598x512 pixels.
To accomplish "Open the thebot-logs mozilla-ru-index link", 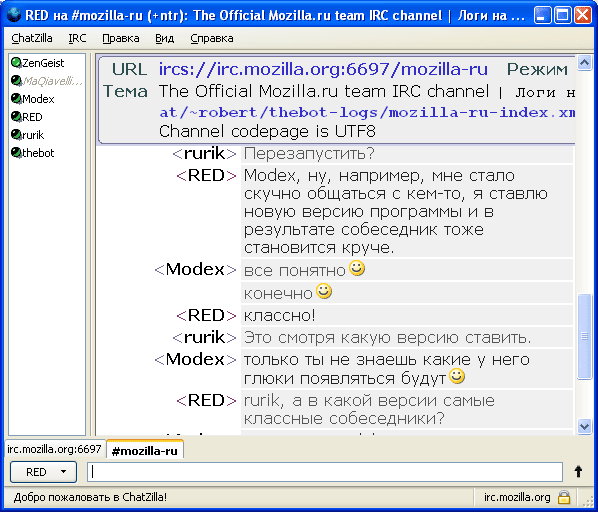I will 367,112.
